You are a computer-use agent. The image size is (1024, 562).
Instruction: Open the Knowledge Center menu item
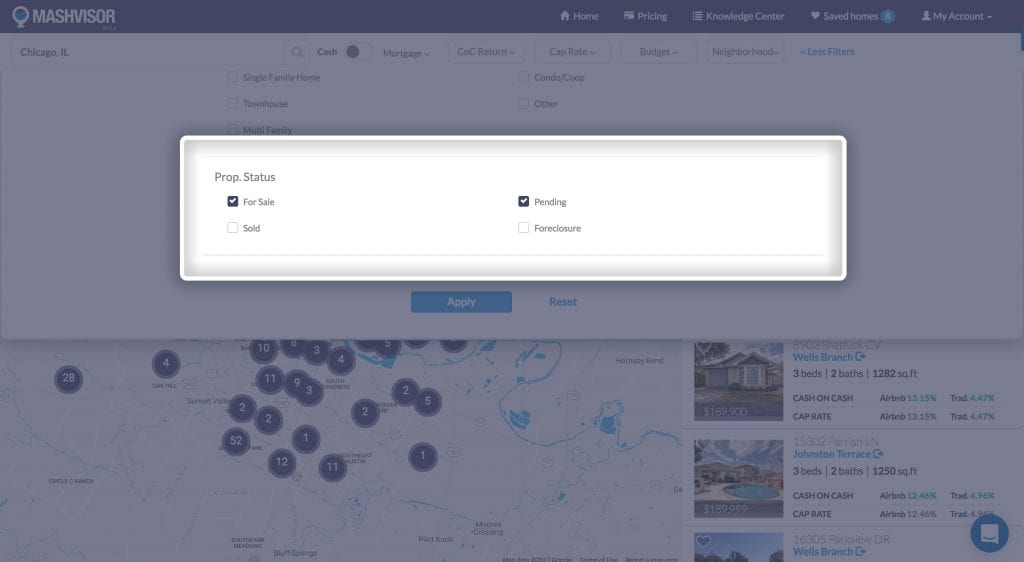(x=738, y=16)
